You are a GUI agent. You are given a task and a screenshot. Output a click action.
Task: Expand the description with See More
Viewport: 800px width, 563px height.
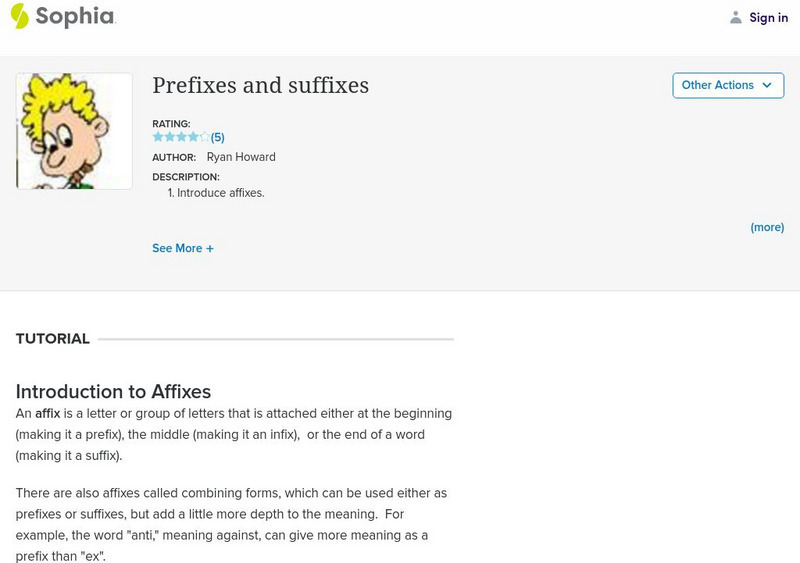177,248
